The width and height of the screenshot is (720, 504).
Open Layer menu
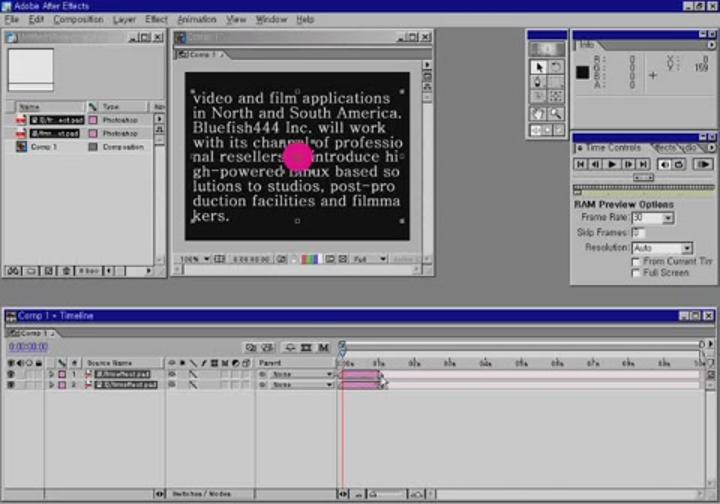[124, 20]
